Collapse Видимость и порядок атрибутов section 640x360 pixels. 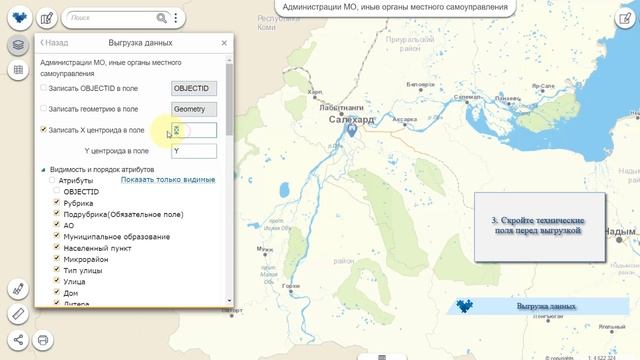(43, 170)
